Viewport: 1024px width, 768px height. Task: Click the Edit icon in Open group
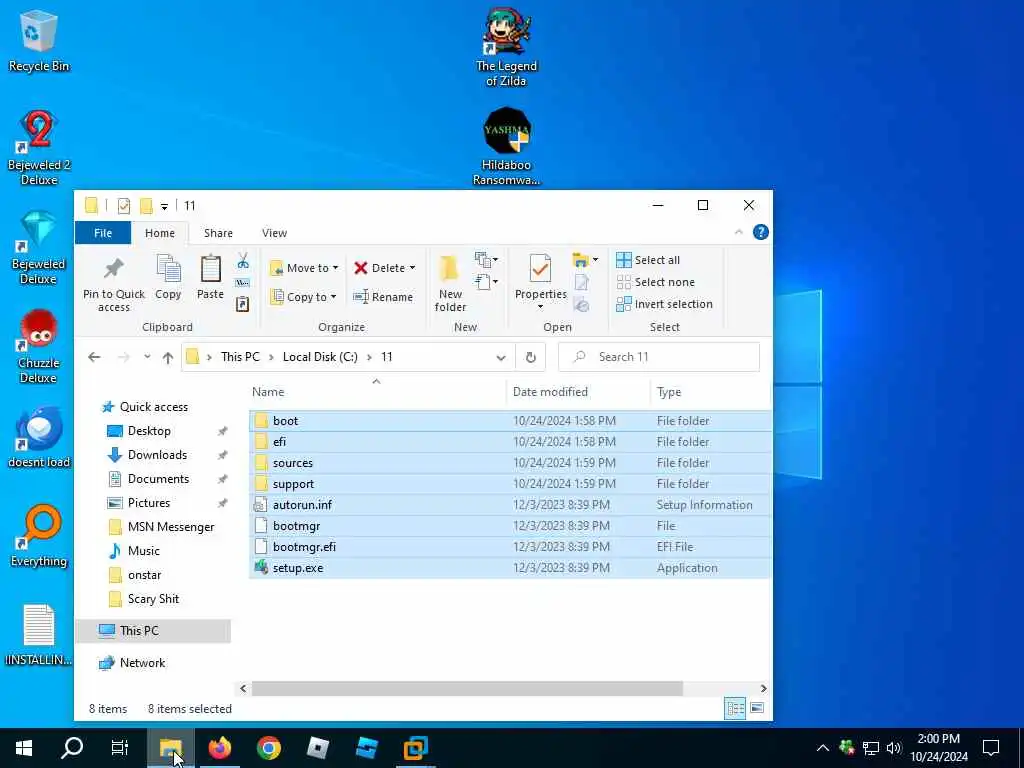[581, 282]
